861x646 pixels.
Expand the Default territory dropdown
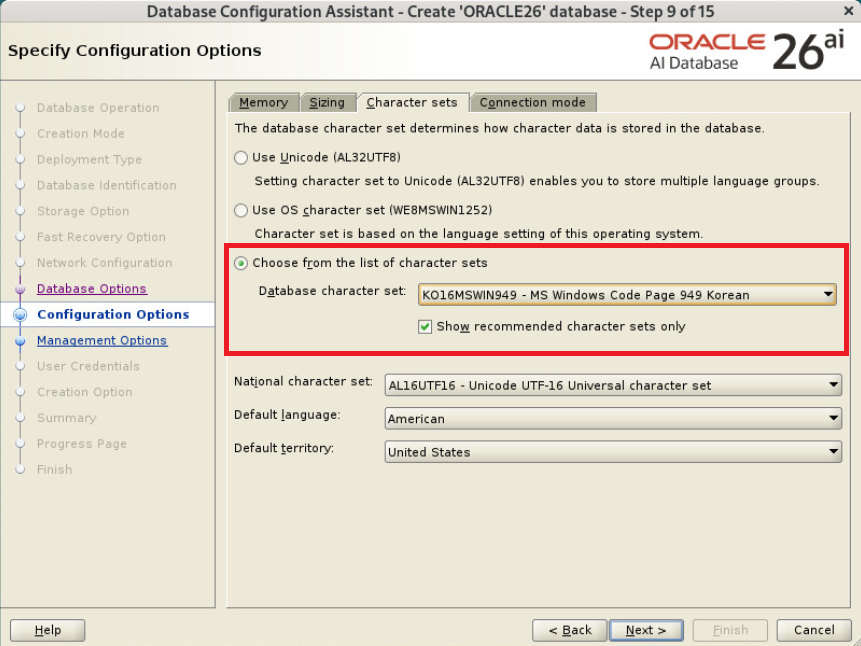[613, 452]
